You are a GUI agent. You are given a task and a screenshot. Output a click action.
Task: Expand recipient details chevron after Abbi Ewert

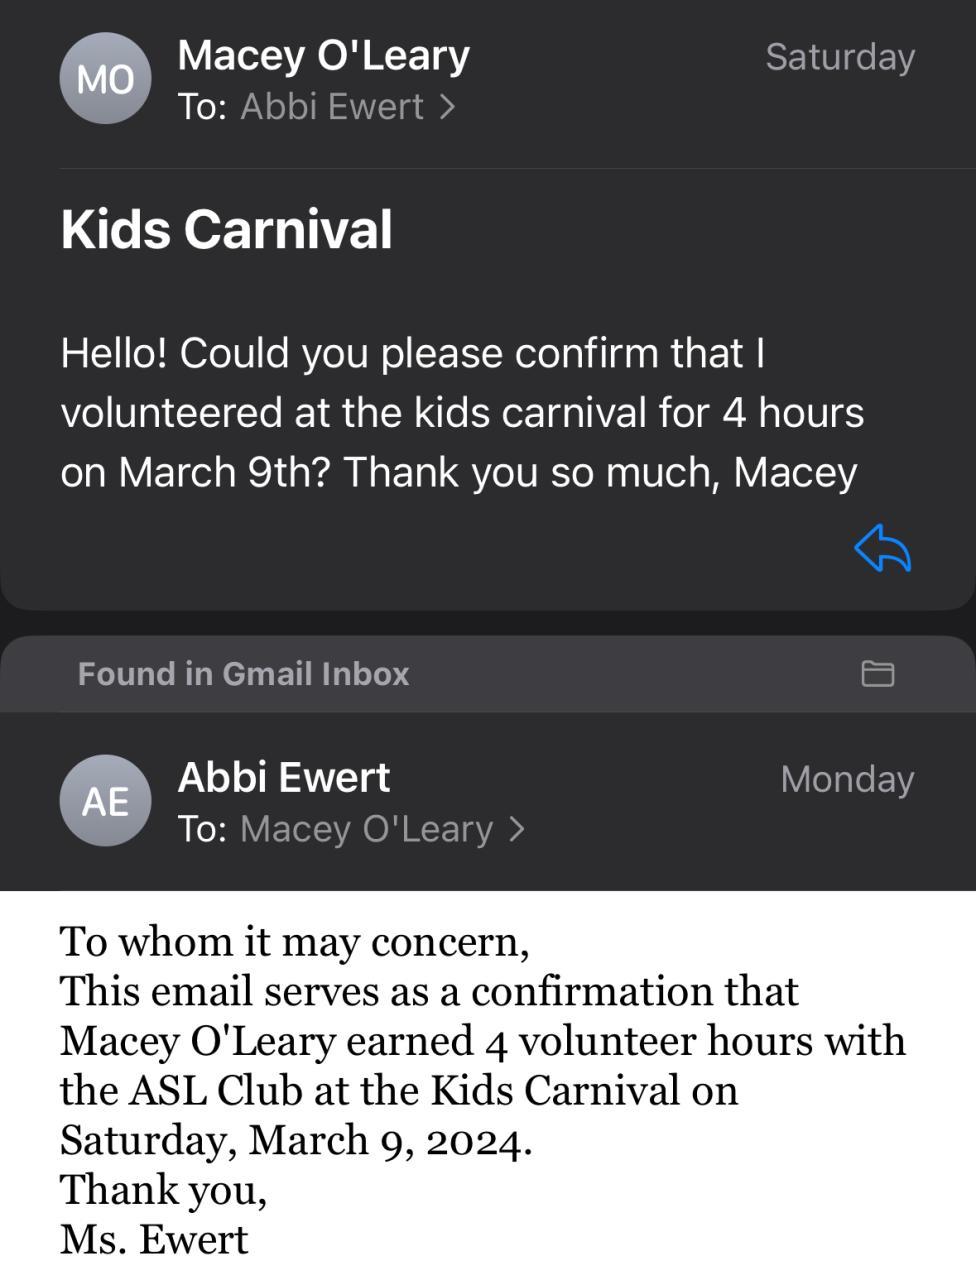(447, 106)
